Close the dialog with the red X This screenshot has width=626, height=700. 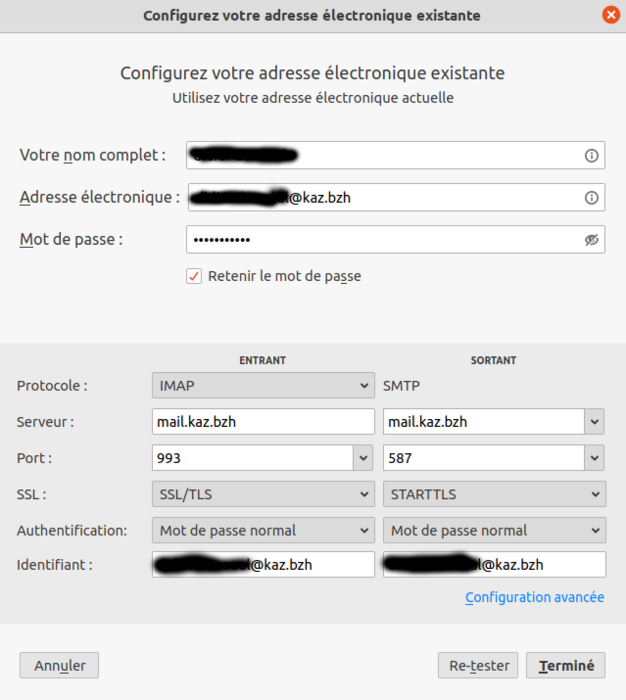(x=610, y=15)
